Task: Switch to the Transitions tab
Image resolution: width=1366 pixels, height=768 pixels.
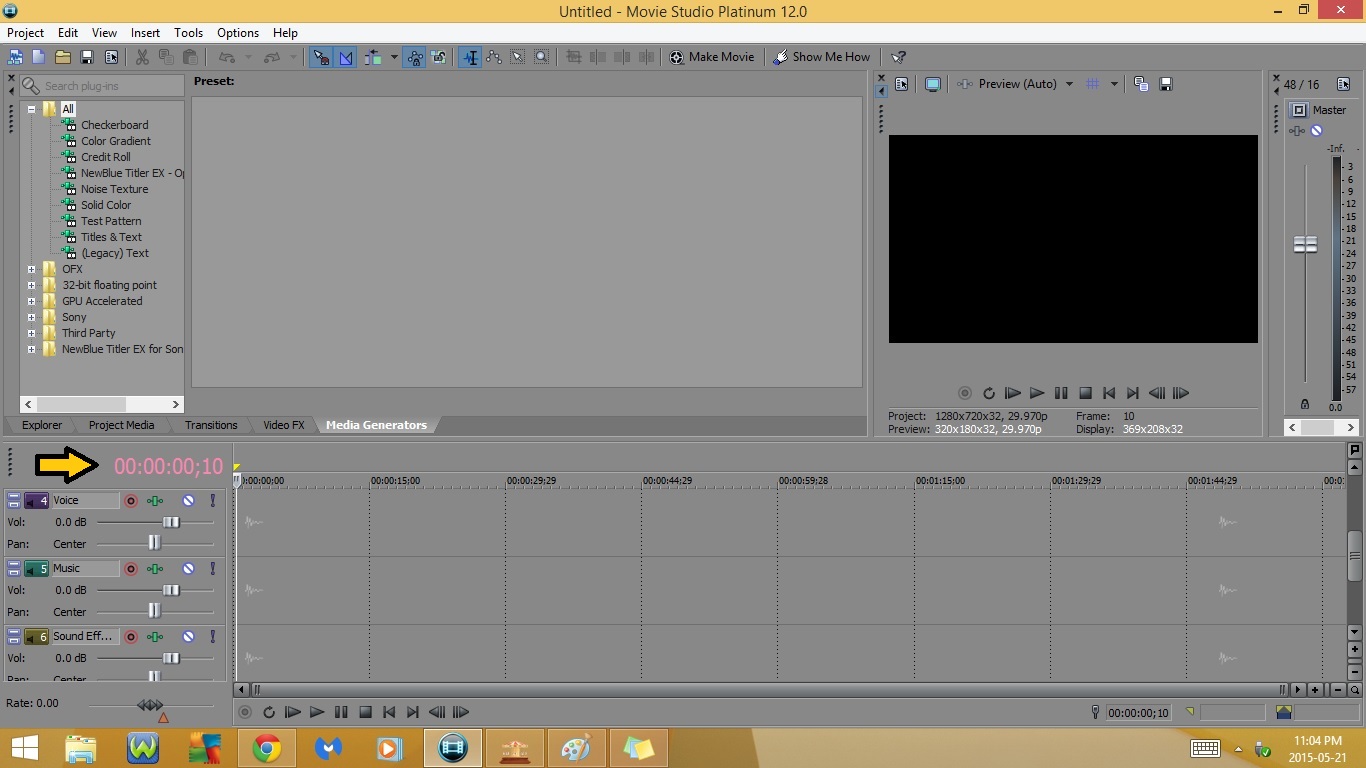Action: (x=211, y=425)
